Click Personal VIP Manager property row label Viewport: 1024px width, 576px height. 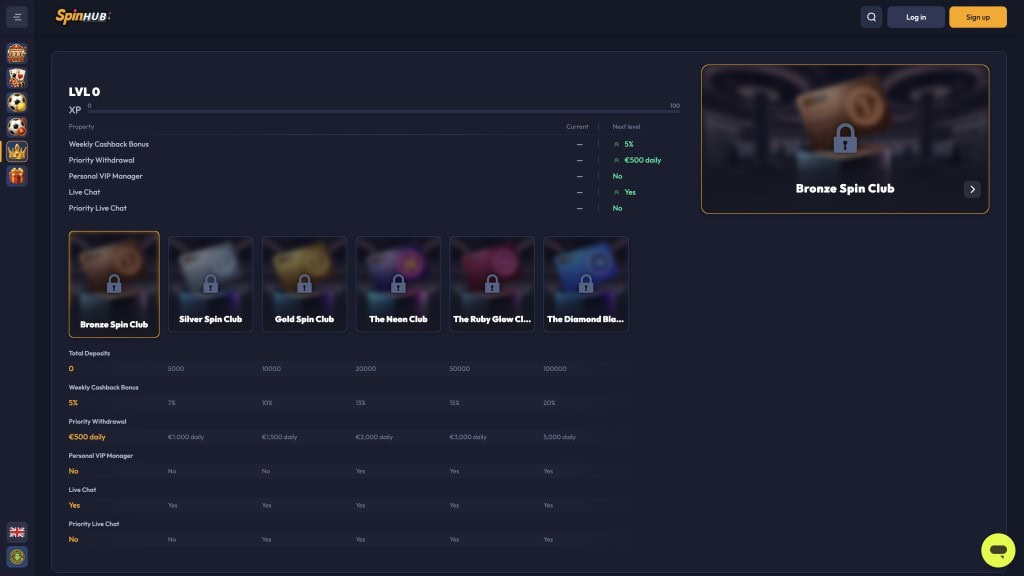105,176
